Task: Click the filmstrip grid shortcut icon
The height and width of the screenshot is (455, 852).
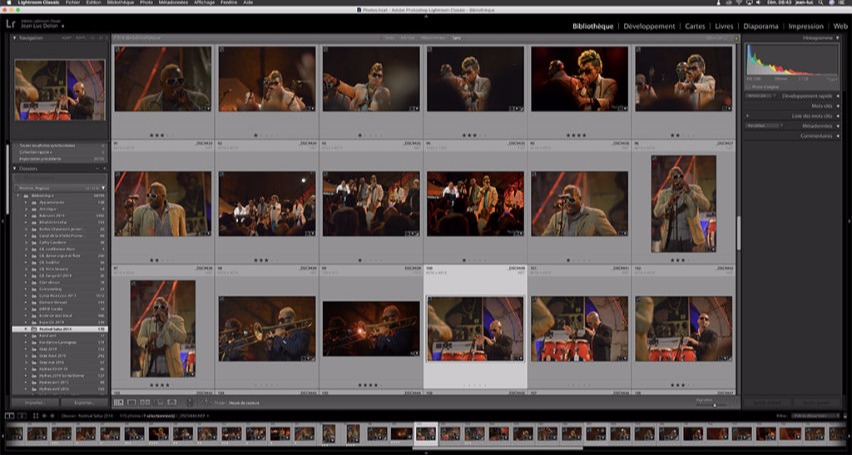Action: point(35,416)
